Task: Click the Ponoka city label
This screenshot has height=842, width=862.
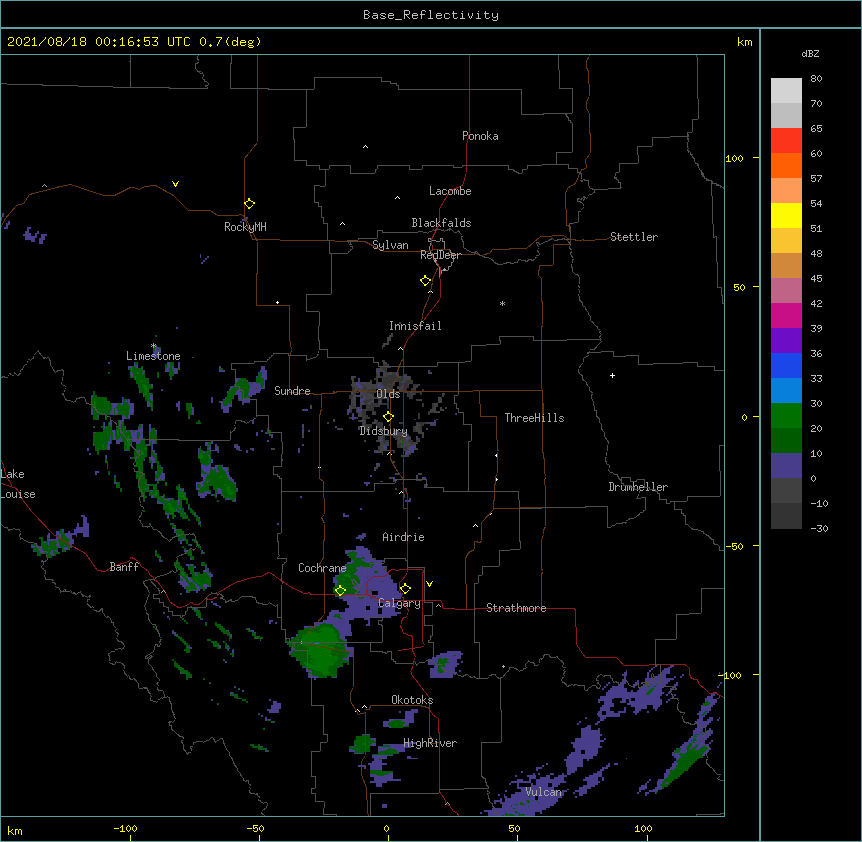Action: (480, 136)
